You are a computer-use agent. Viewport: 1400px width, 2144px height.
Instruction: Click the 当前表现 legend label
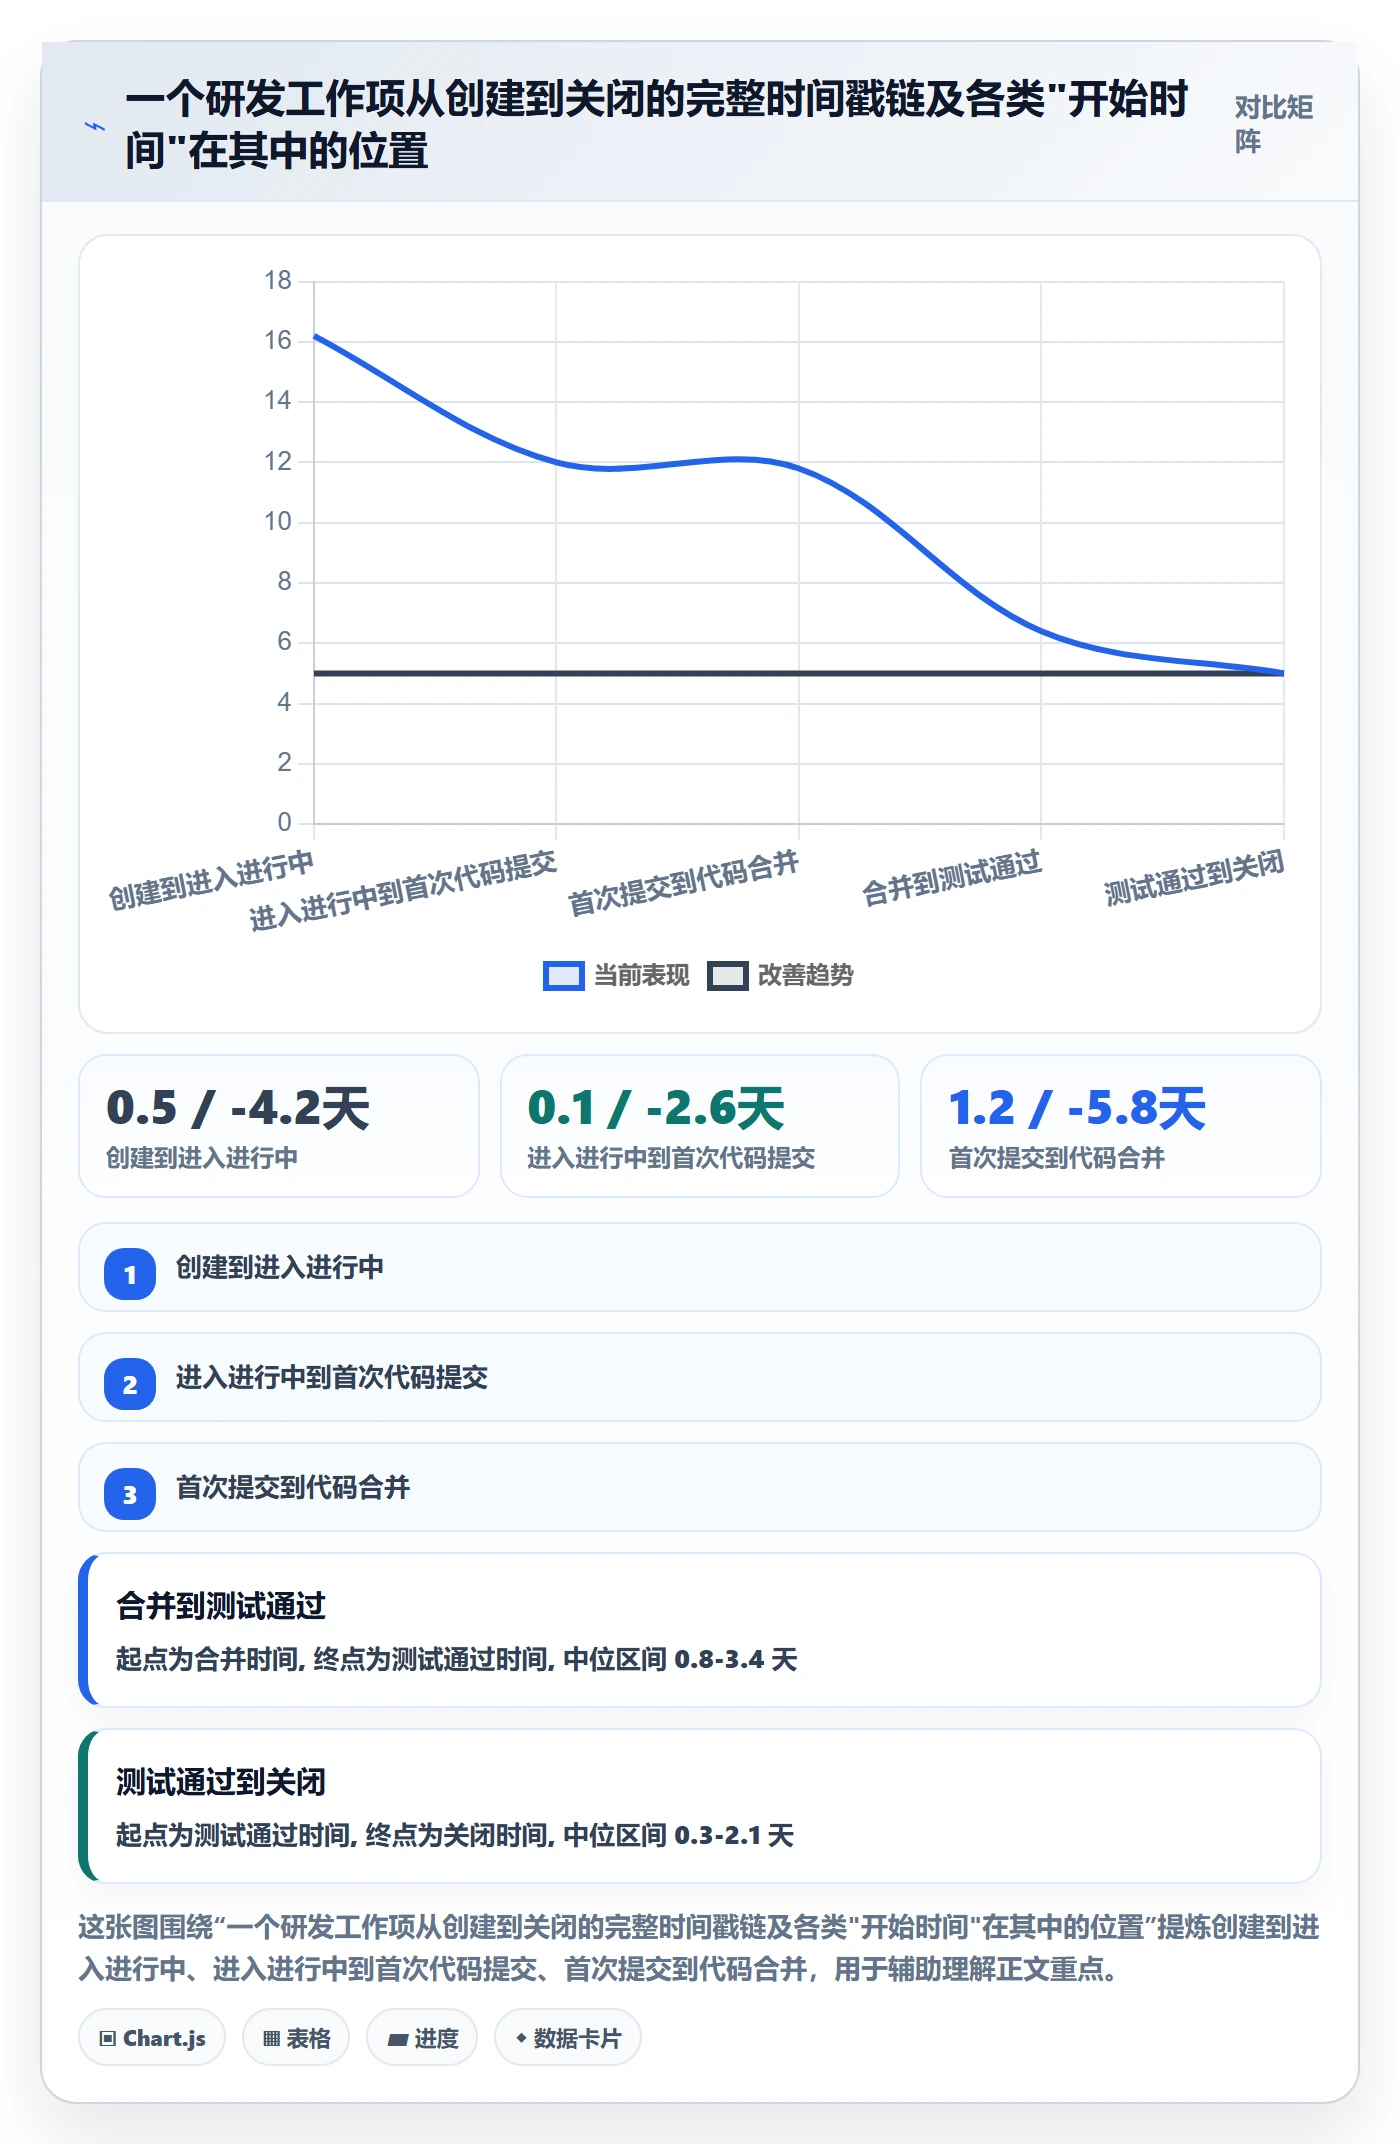[641, 975]
